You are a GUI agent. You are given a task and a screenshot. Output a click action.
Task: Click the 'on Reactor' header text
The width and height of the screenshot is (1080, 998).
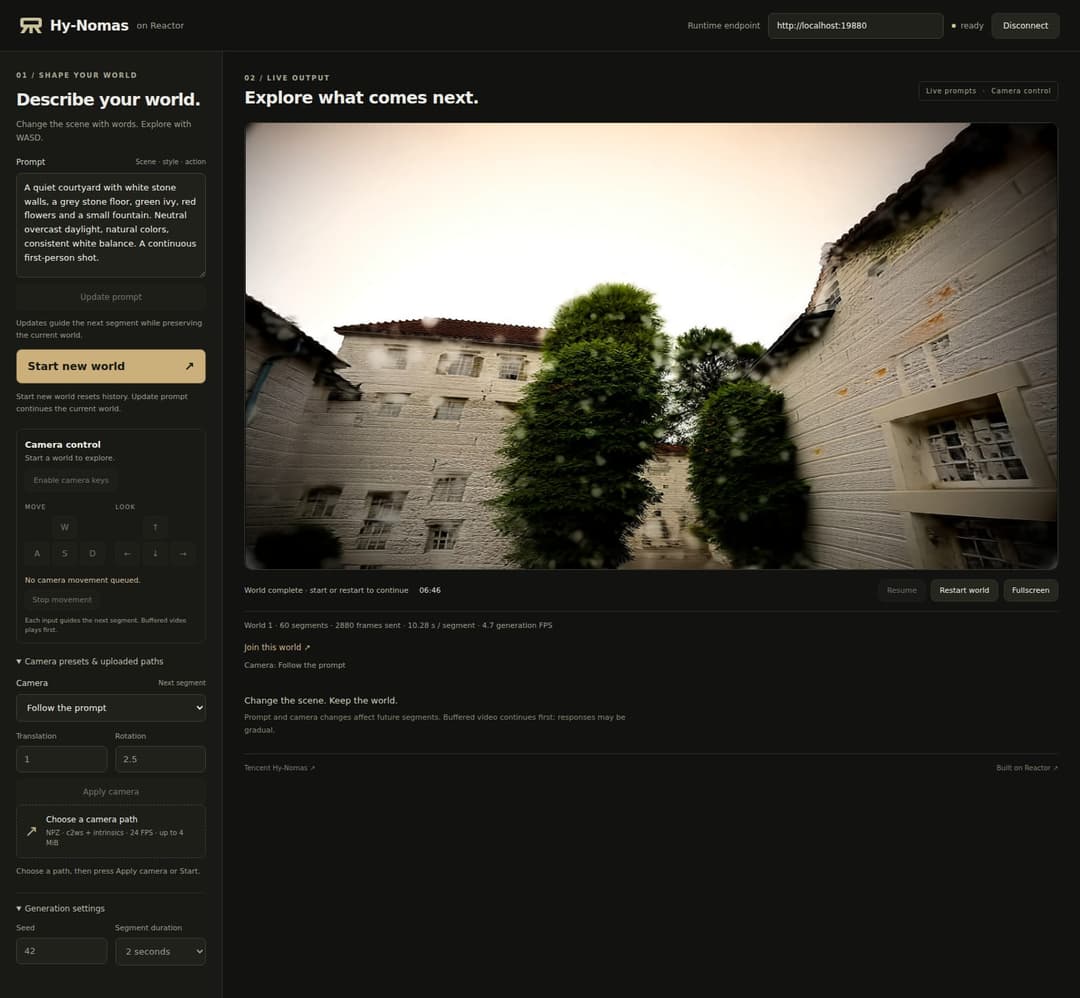[160, 25]
